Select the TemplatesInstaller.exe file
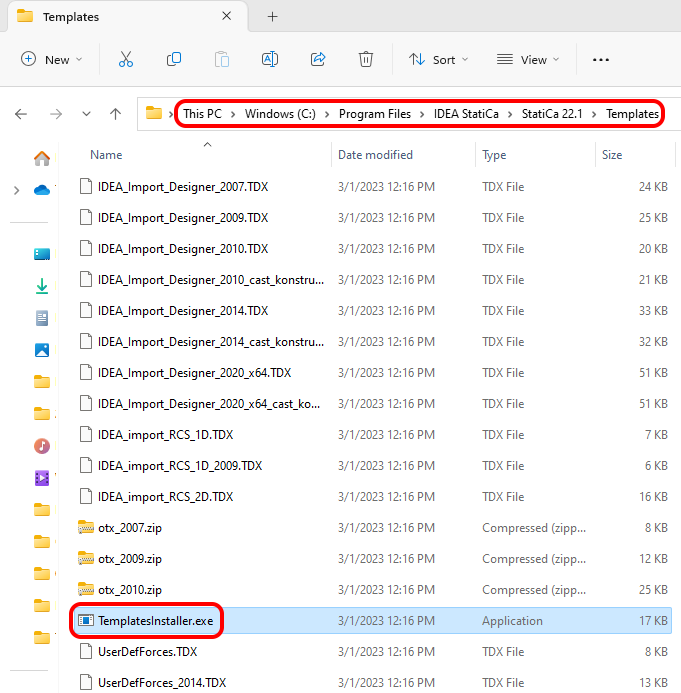The image size is (681, 693). tap(155, 622)
